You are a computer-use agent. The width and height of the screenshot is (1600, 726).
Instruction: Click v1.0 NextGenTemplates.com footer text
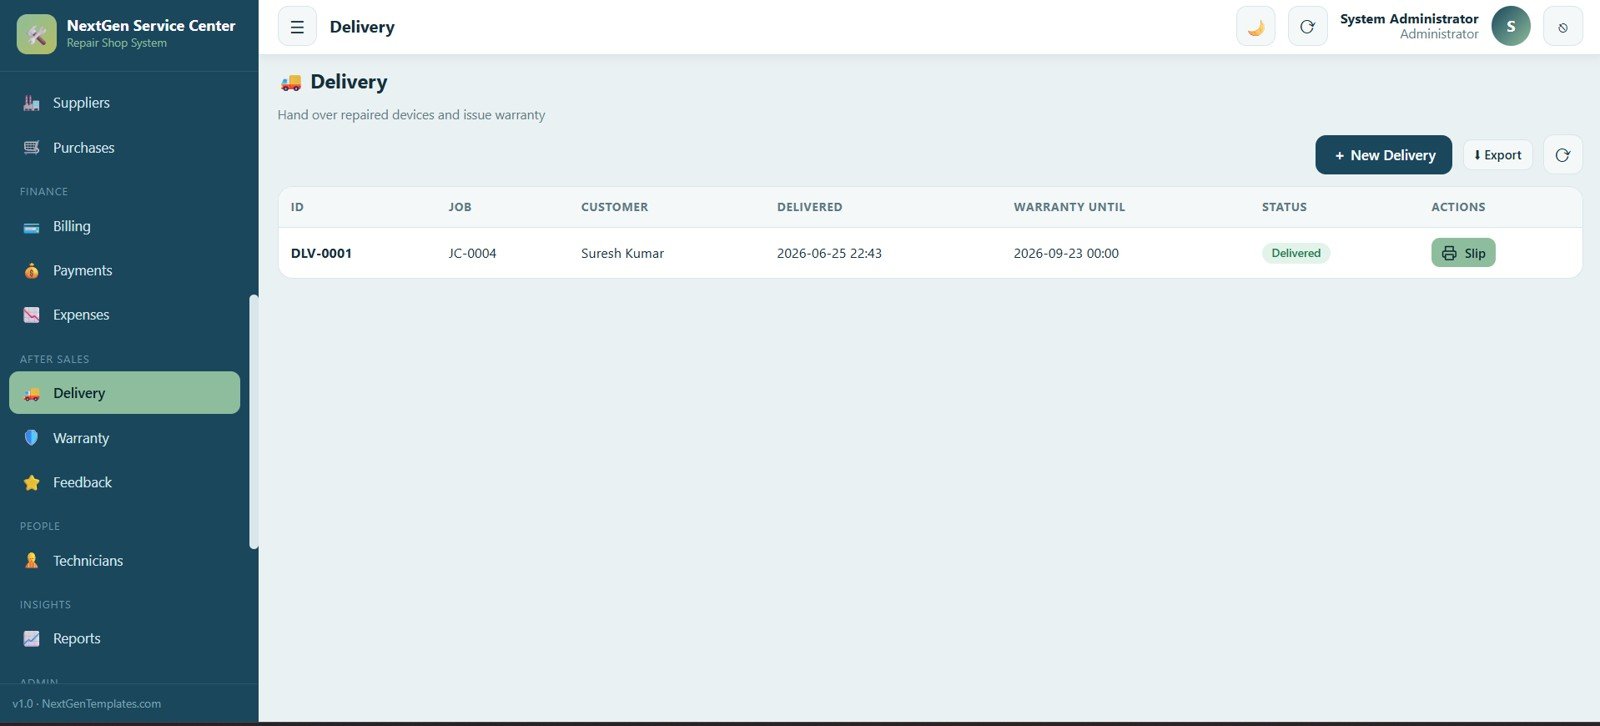[x=86, y=704]
